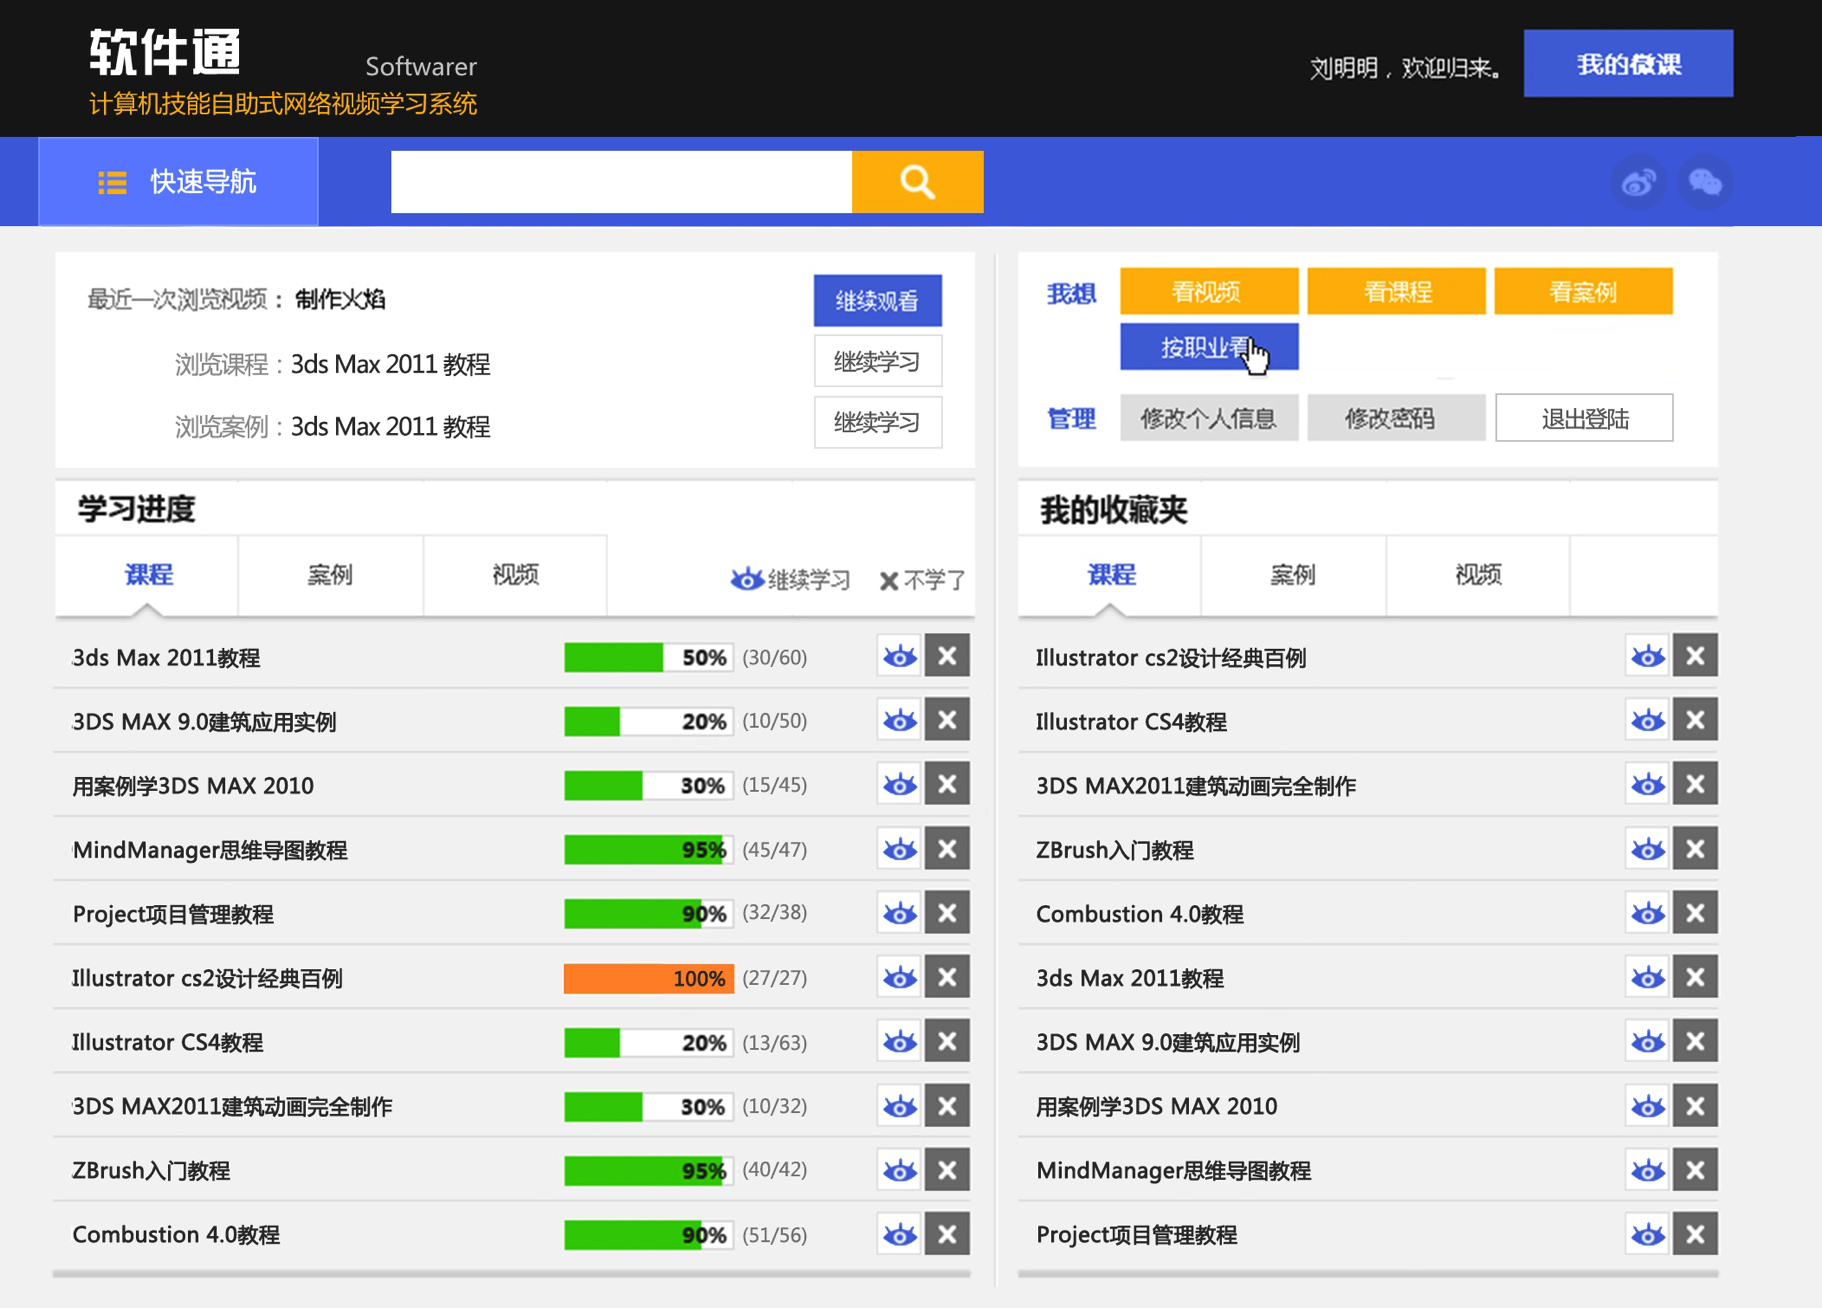1822x1308 pixels.
Task: Click the MindManager 95% progress bar
Action: click(x=648, y=850)
